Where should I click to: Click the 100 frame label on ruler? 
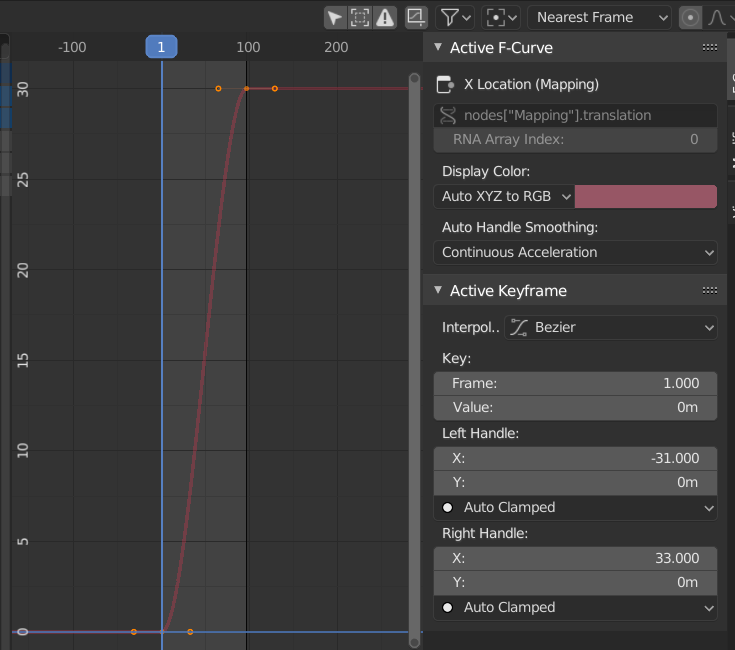coord(248,47)
